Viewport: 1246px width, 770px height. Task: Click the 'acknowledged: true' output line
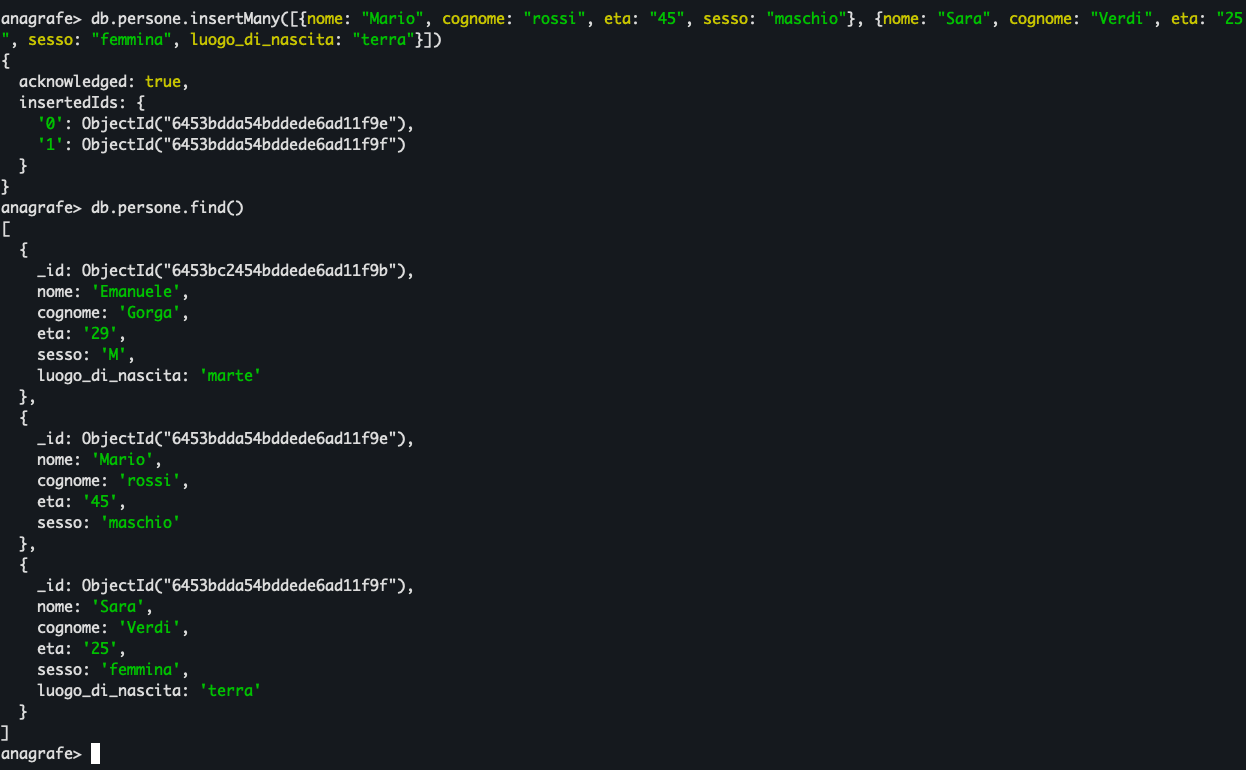103,82
